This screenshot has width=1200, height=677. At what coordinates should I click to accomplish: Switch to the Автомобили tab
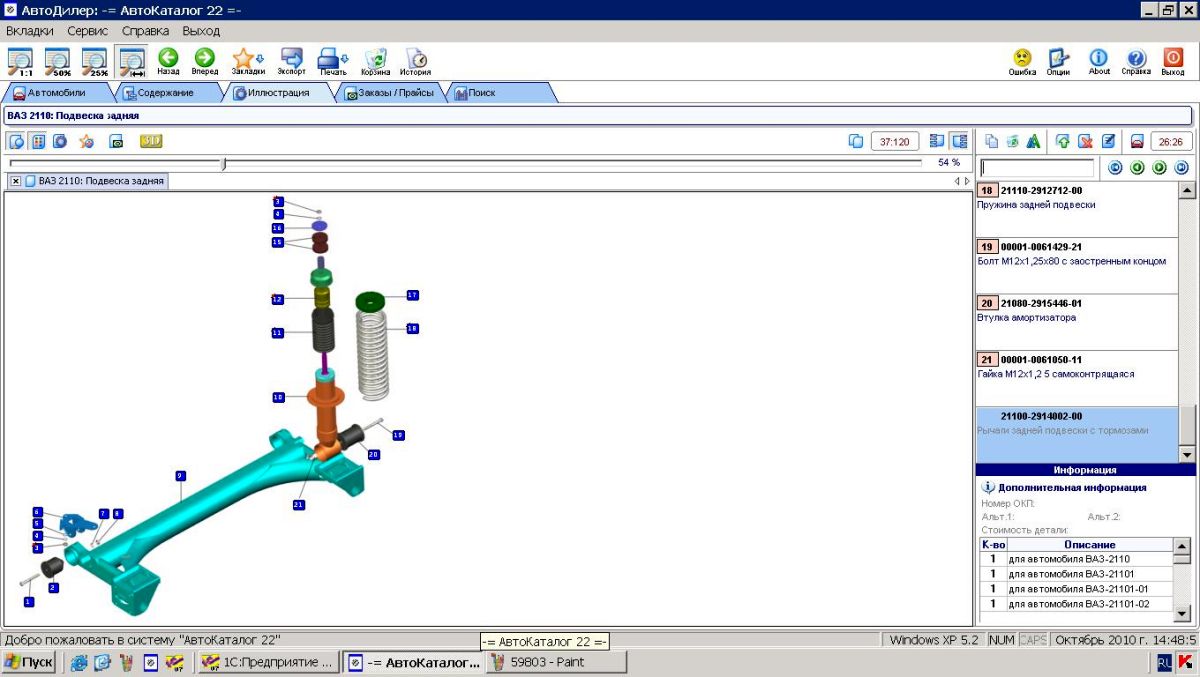pos(56,93)
